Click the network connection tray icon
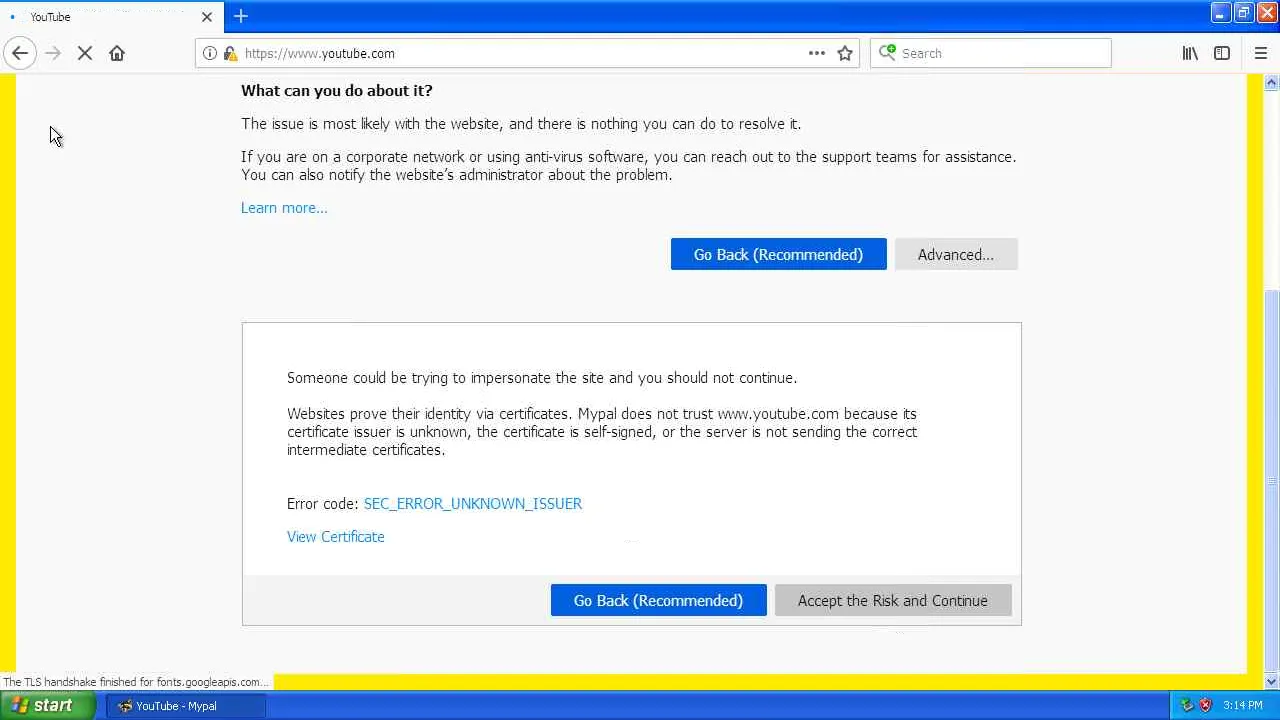The height and width of the screenshot is (720, 1280). 1187,705
